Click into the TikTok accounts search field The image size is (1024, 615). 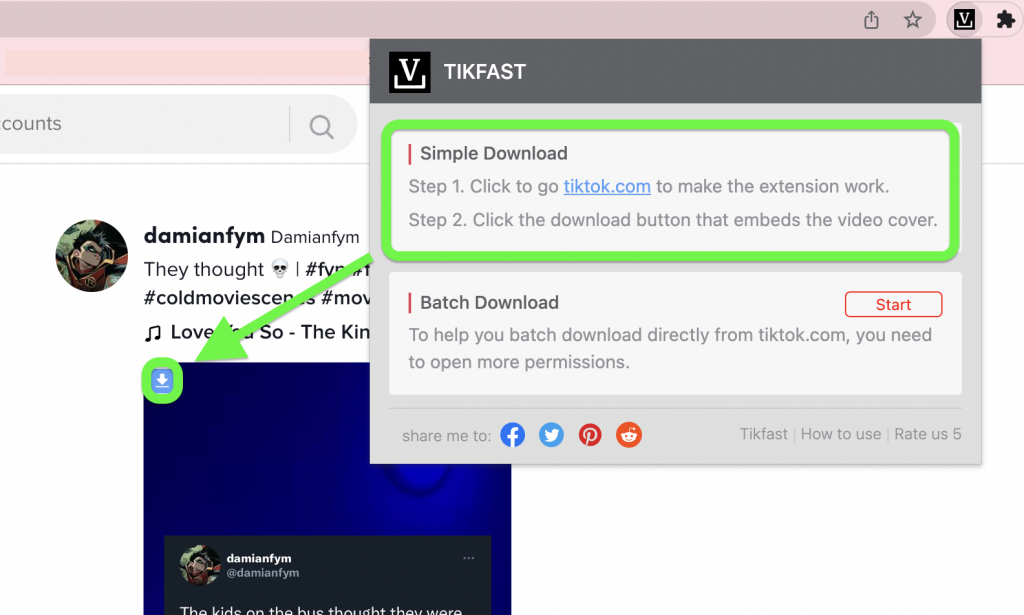144,124
